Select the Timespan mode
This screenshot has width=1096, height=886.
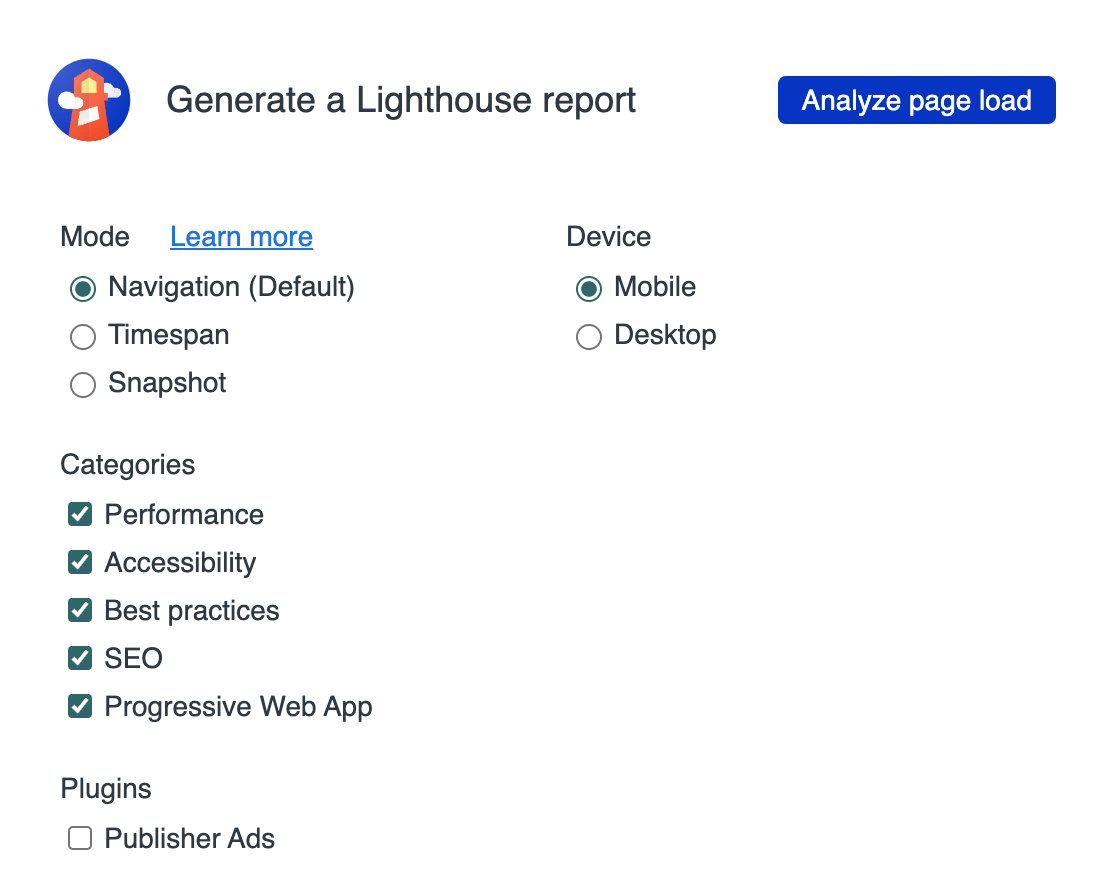[82, 337]
